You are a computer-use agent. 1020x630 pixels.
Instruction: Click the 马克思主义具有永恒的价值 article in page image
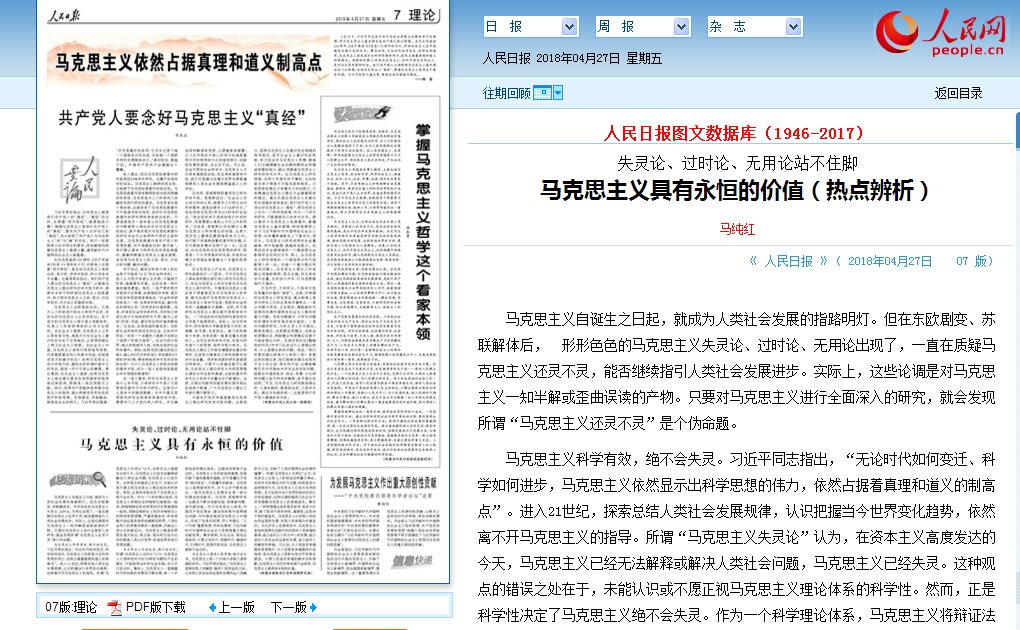click(182, 444)
